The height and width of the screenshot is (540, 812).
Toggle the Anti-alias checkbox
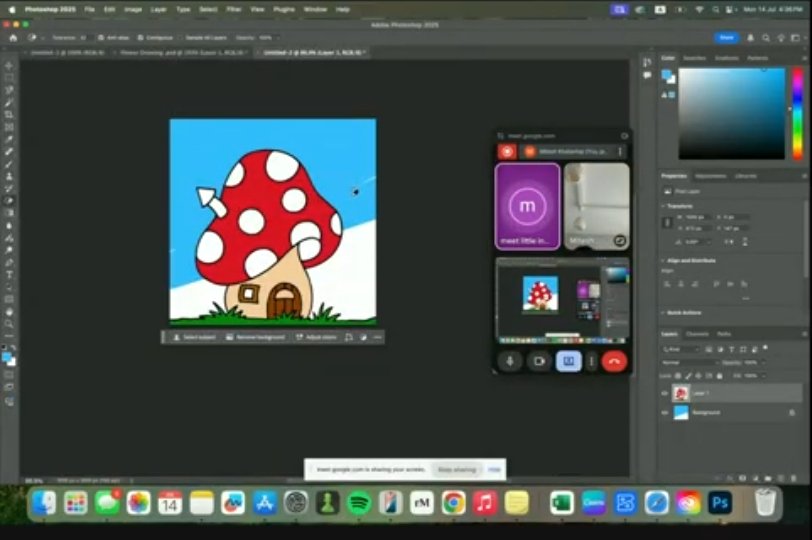(99, 37)
